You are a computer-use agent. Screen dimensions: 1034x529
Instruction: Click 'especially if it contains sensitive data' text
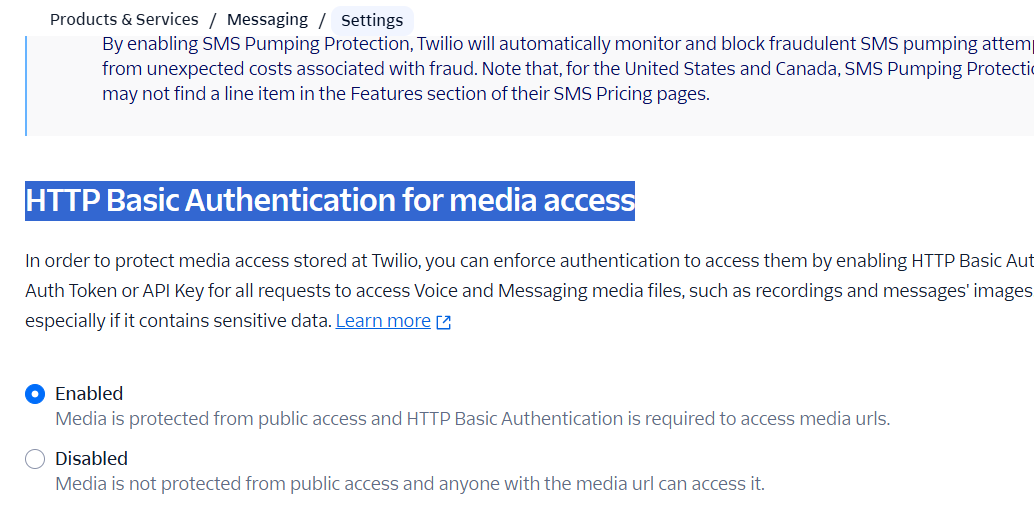[x=178, y=321]
